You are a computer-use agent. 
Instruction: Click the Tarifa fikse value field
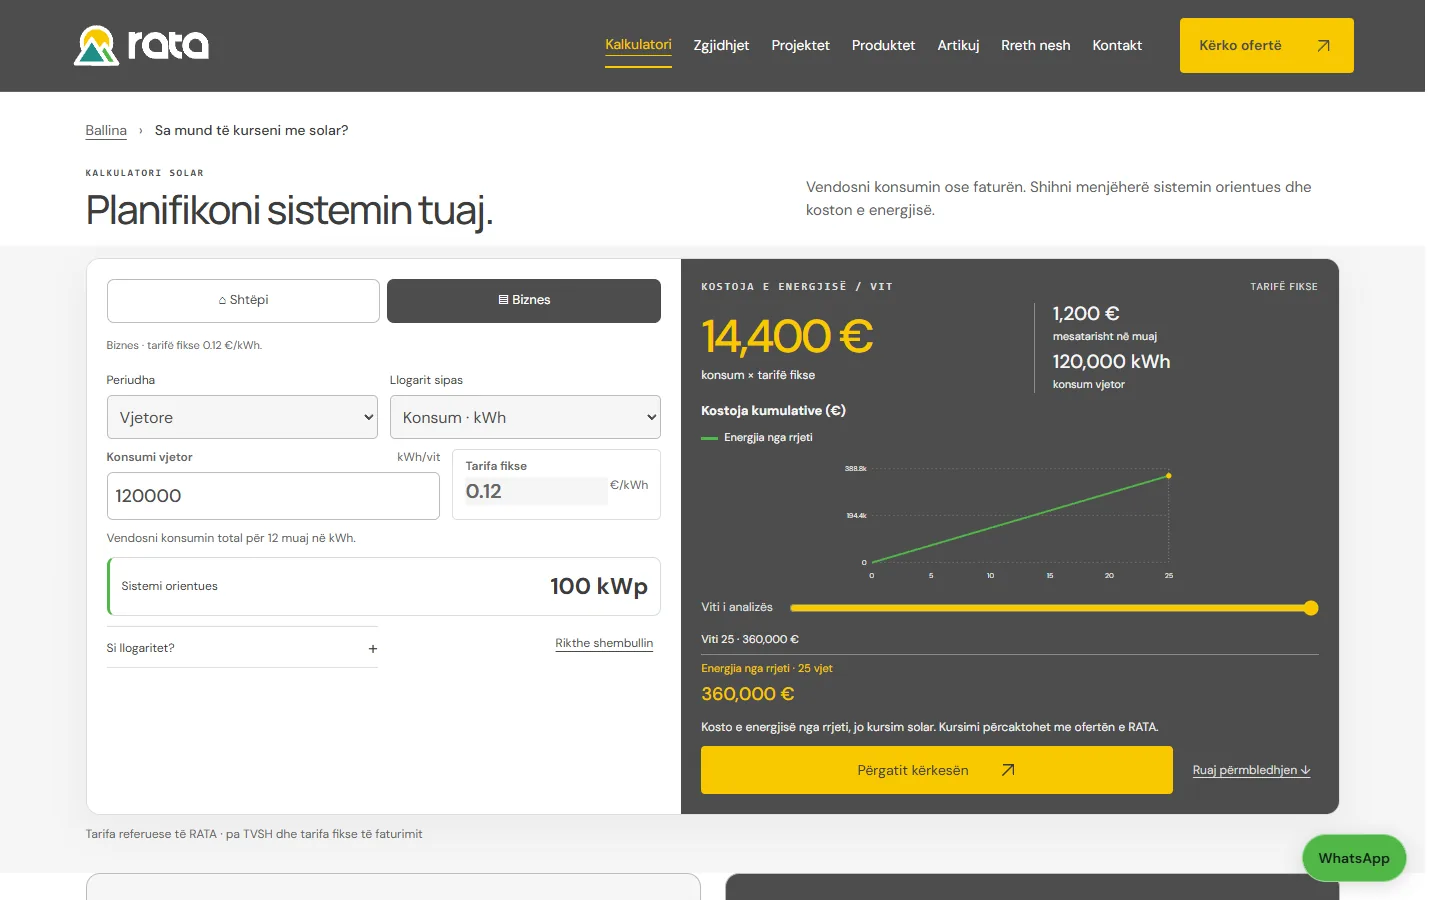click(x=536, y=491)
